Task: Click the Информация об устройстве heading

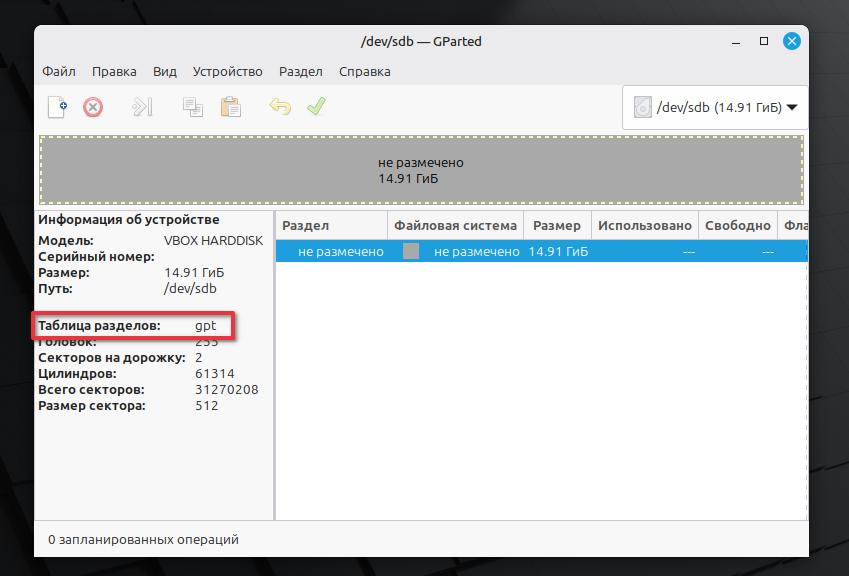Action: click(129, 219)
